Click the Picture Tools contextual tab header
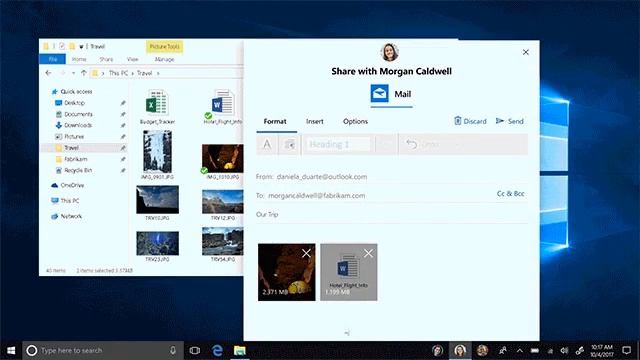This screenshot has height=360, width=640. [164, 47]
